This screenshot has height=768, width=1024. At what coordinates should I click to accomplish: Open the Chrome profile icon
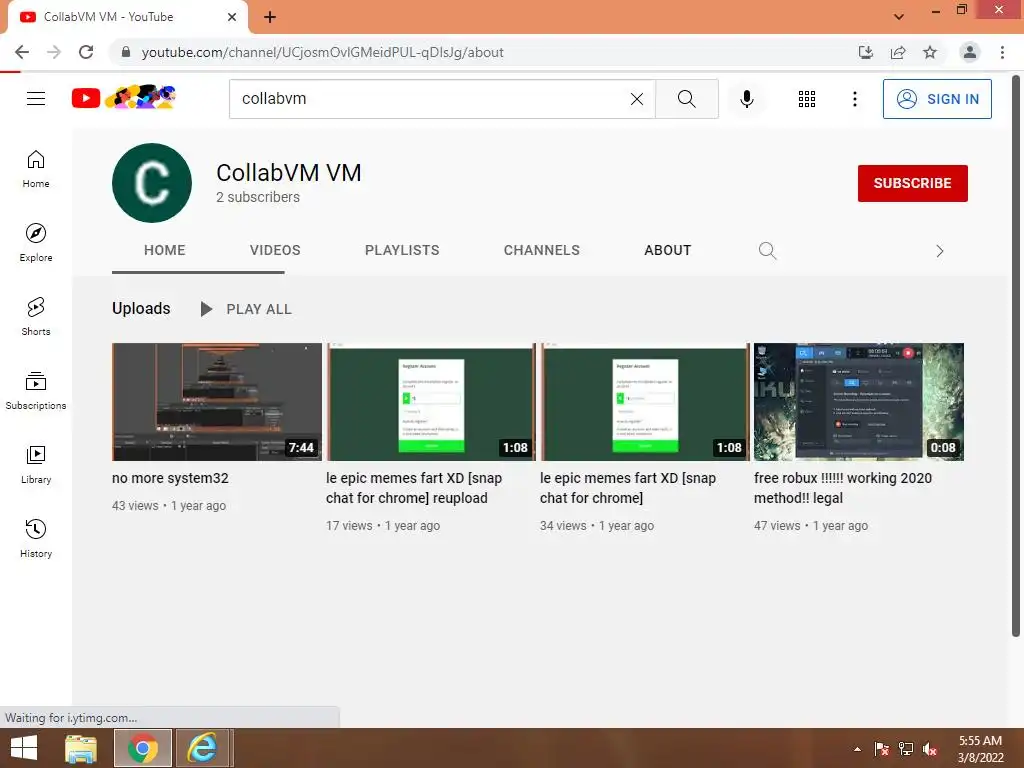pyautogui.click(x=970, y=52)
